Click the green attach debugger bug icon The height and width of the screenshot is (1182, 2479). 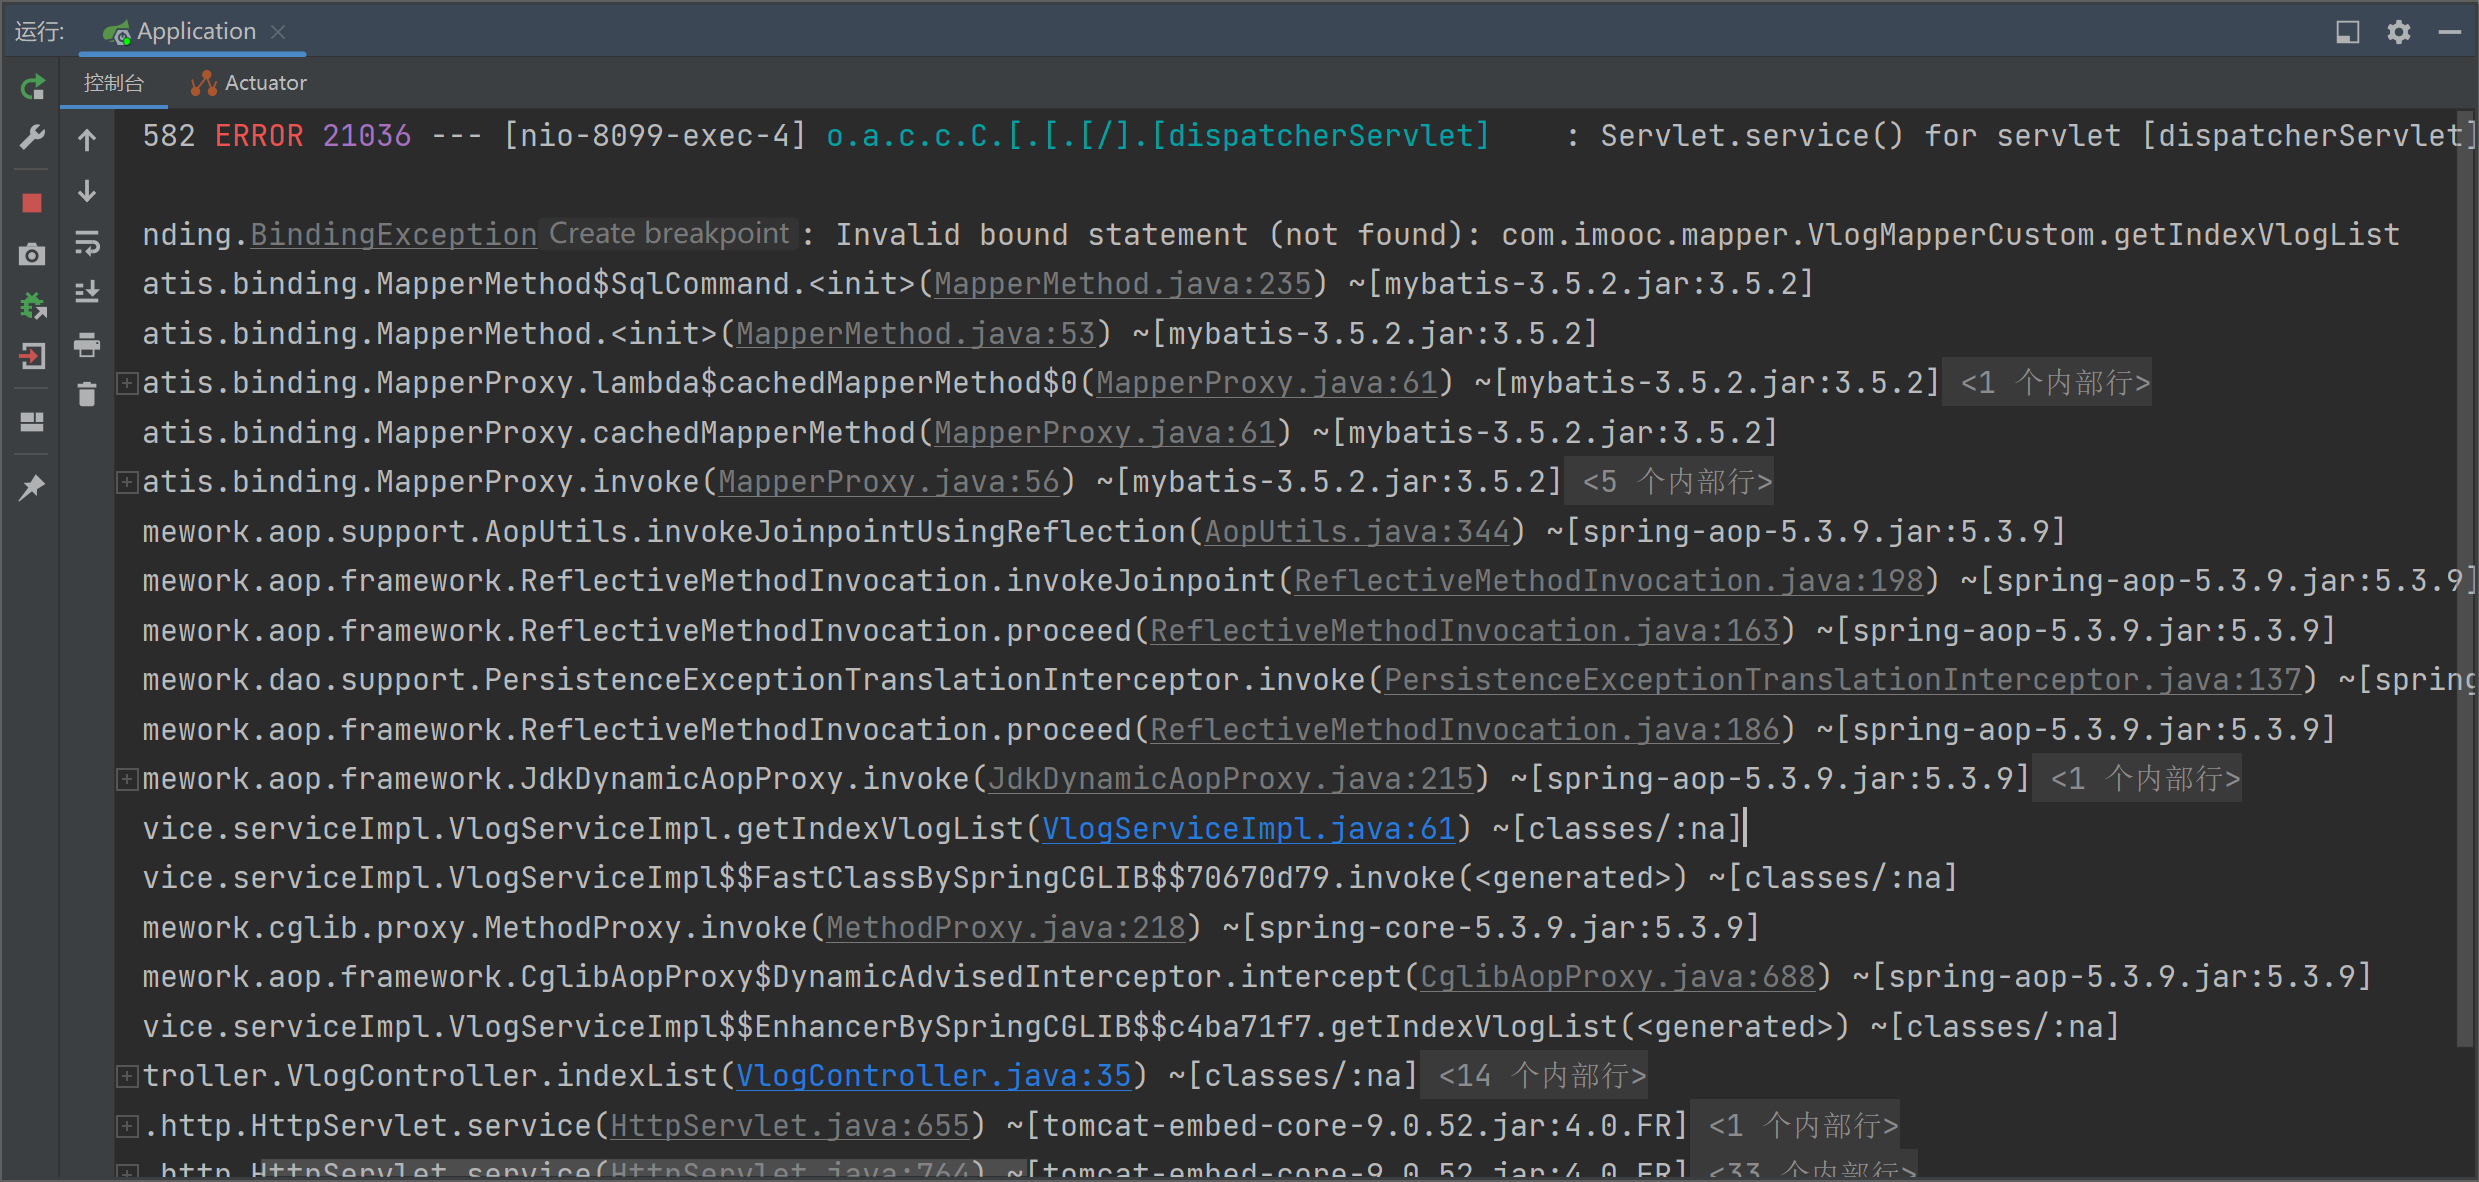coord(32,306)
